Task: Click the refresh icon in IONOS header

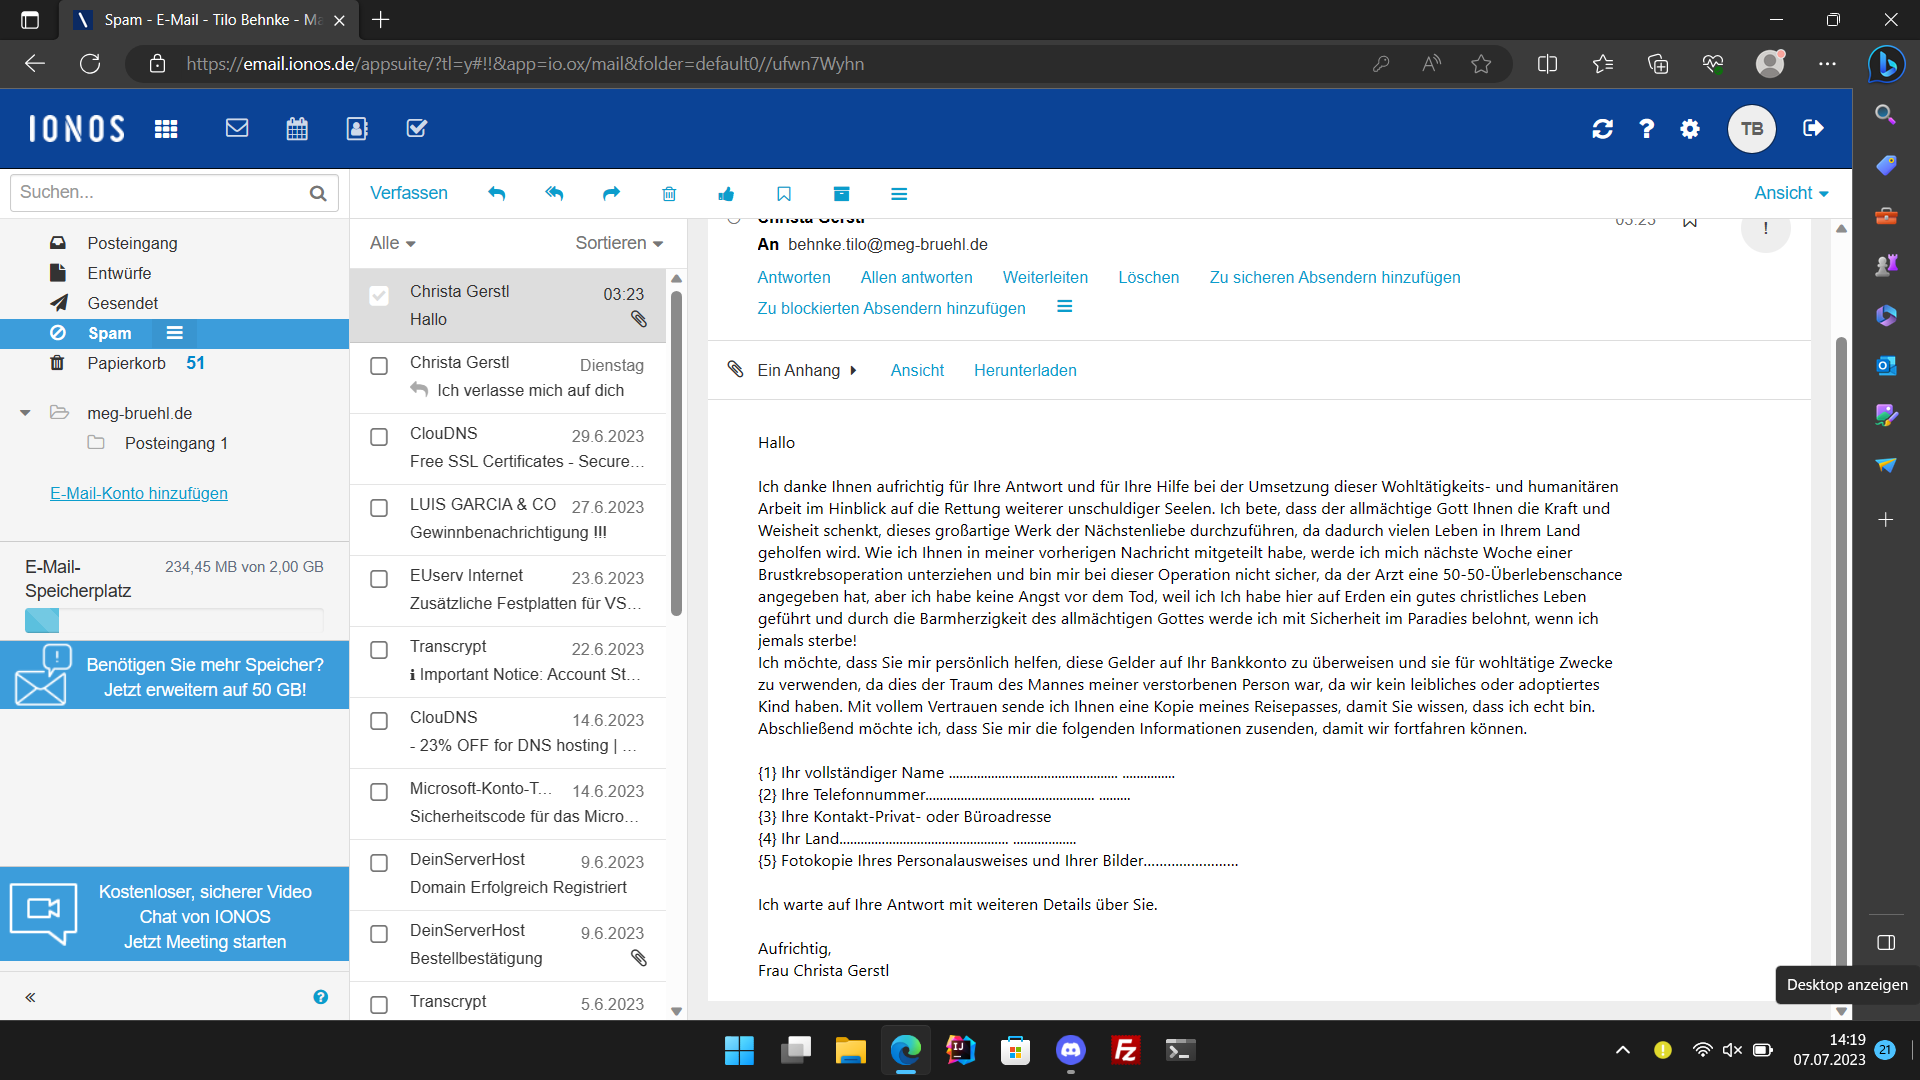Action: coord(1602,129)
